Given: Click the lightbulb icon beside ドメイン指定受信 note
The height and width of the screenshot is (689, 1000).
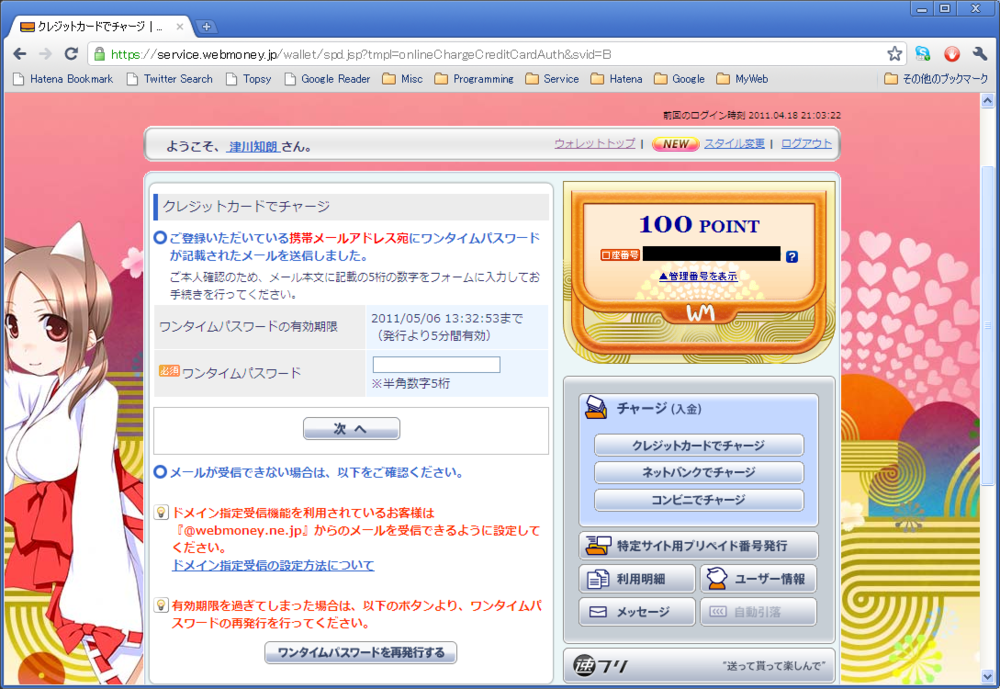Looking at the screenshot, I should click(161, 512).
